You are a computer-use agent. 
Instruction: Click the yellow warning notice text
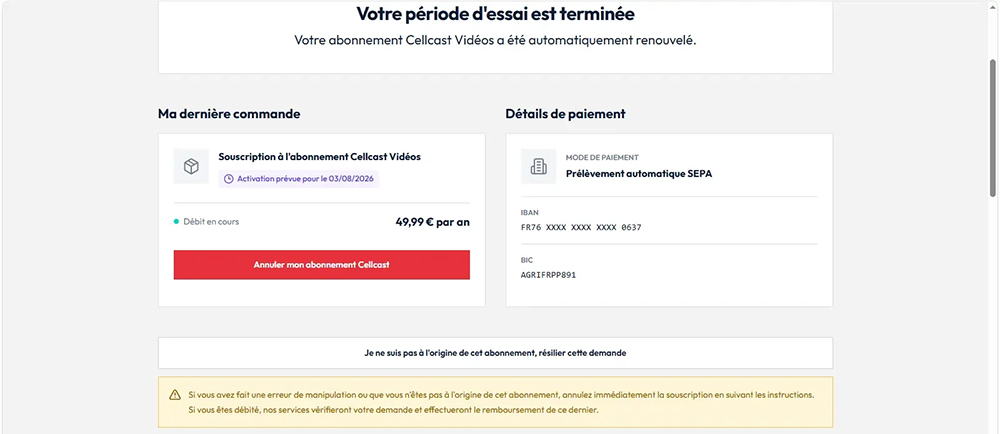pos(501,402)
